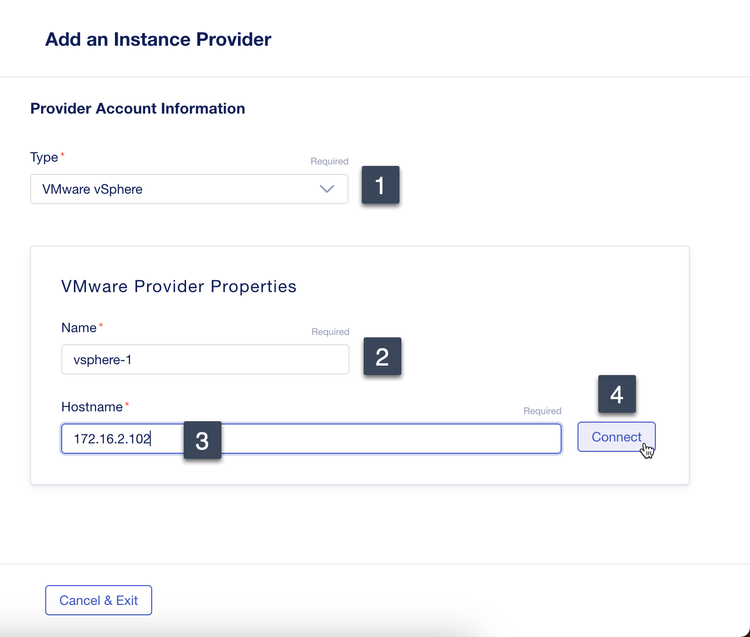This screenshot has height=637, width=750.
Task: Click callout badge 4 above Connect
Action: (x=617, y=395)
